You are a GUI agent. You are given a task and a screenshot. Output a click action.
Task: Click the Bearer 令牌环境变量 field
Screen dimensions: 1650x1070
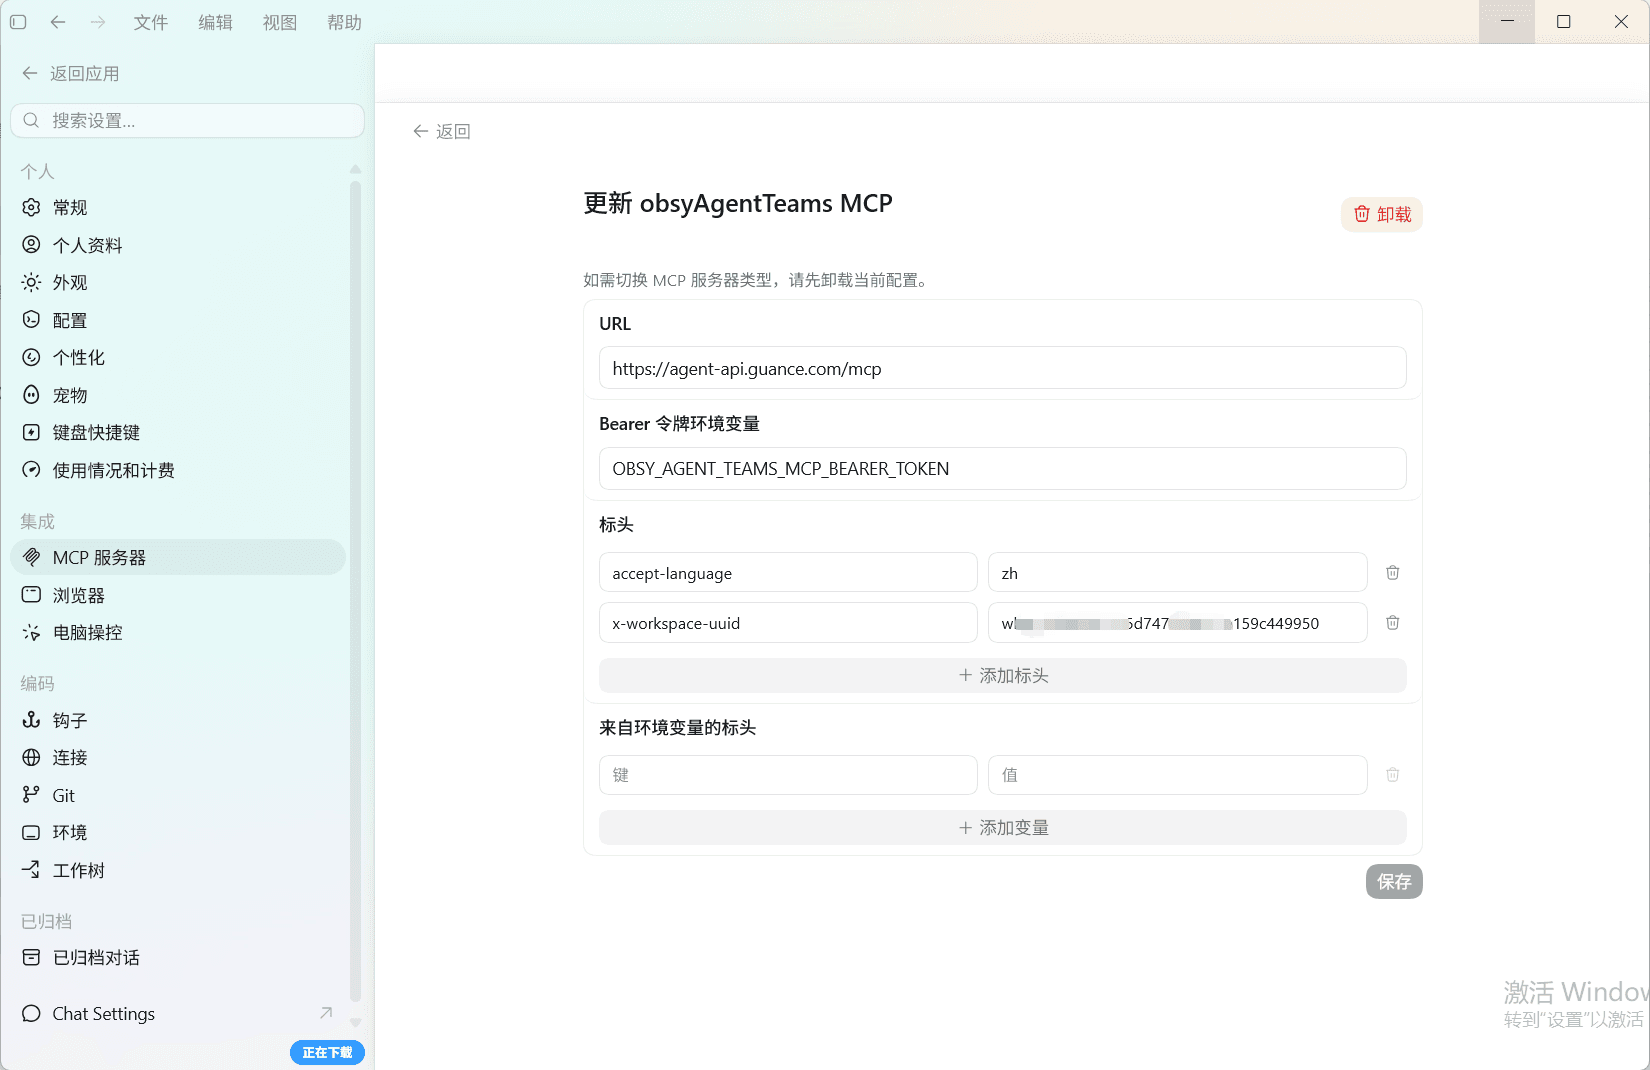[1002, 468]
